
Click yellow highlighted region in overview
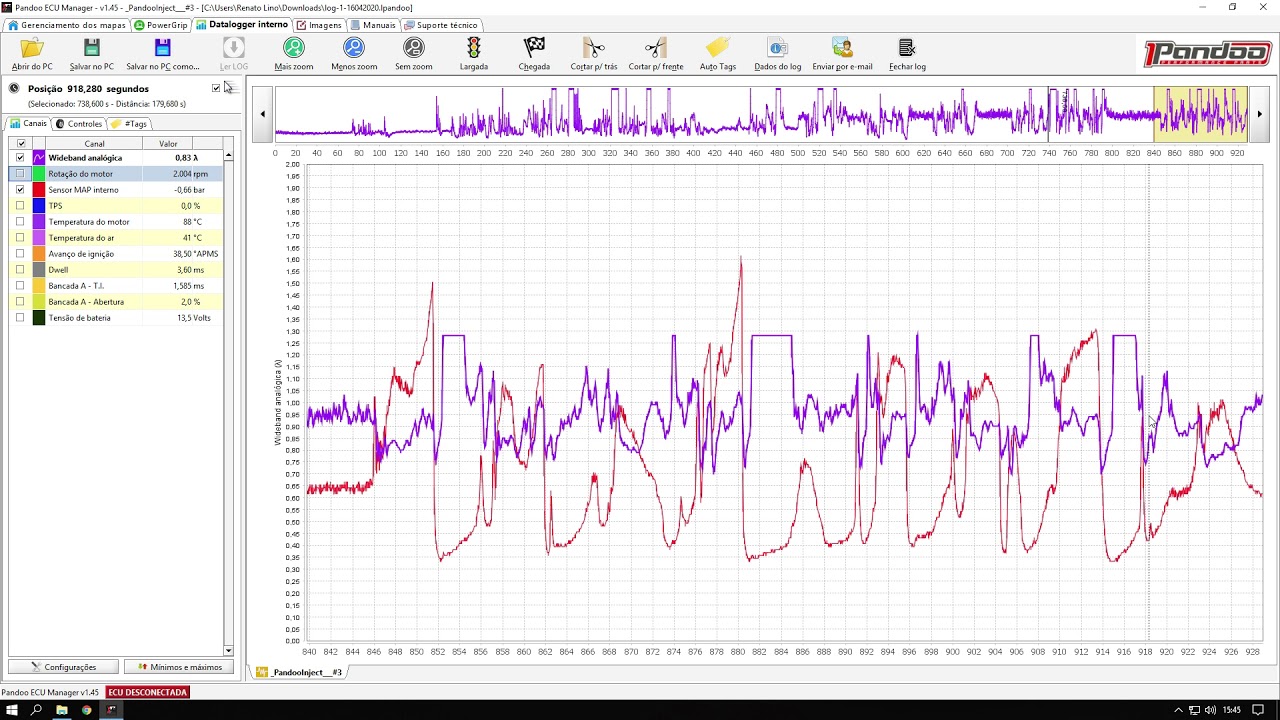coord(1201,114)
